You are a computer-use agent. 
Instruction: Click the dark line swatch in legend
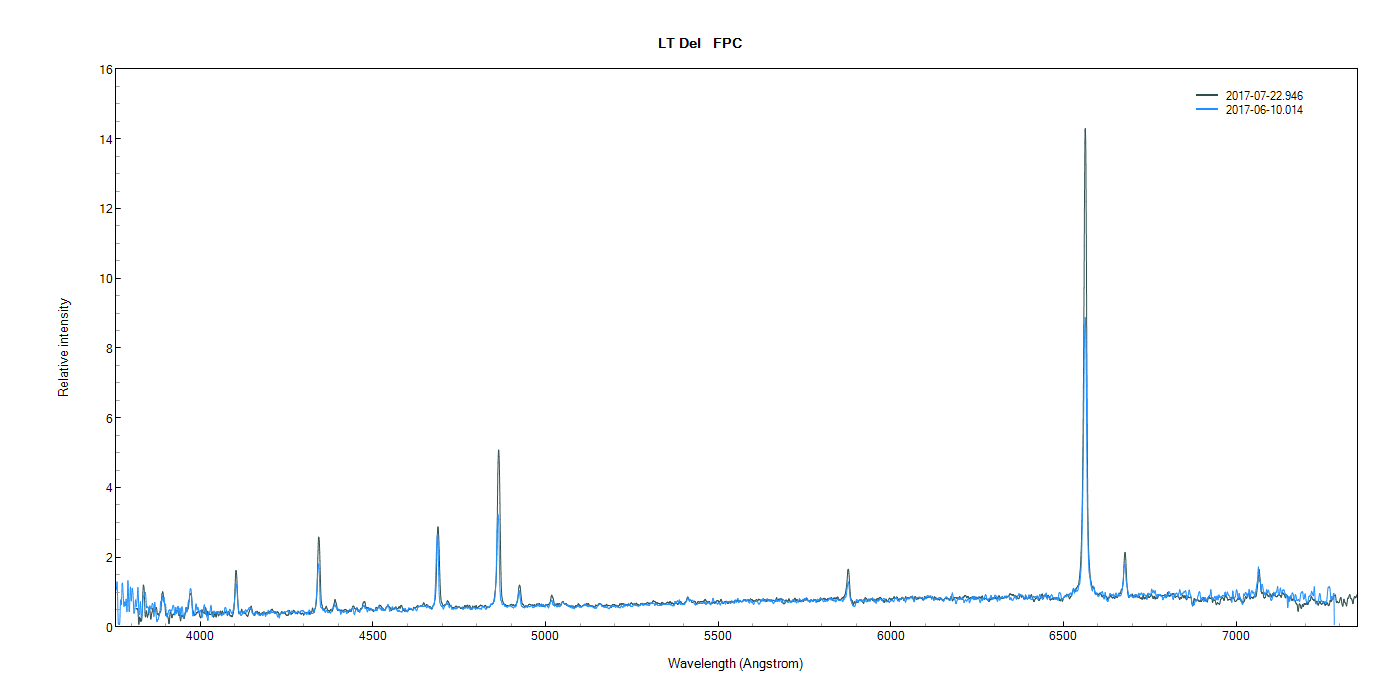[1207, 96]
